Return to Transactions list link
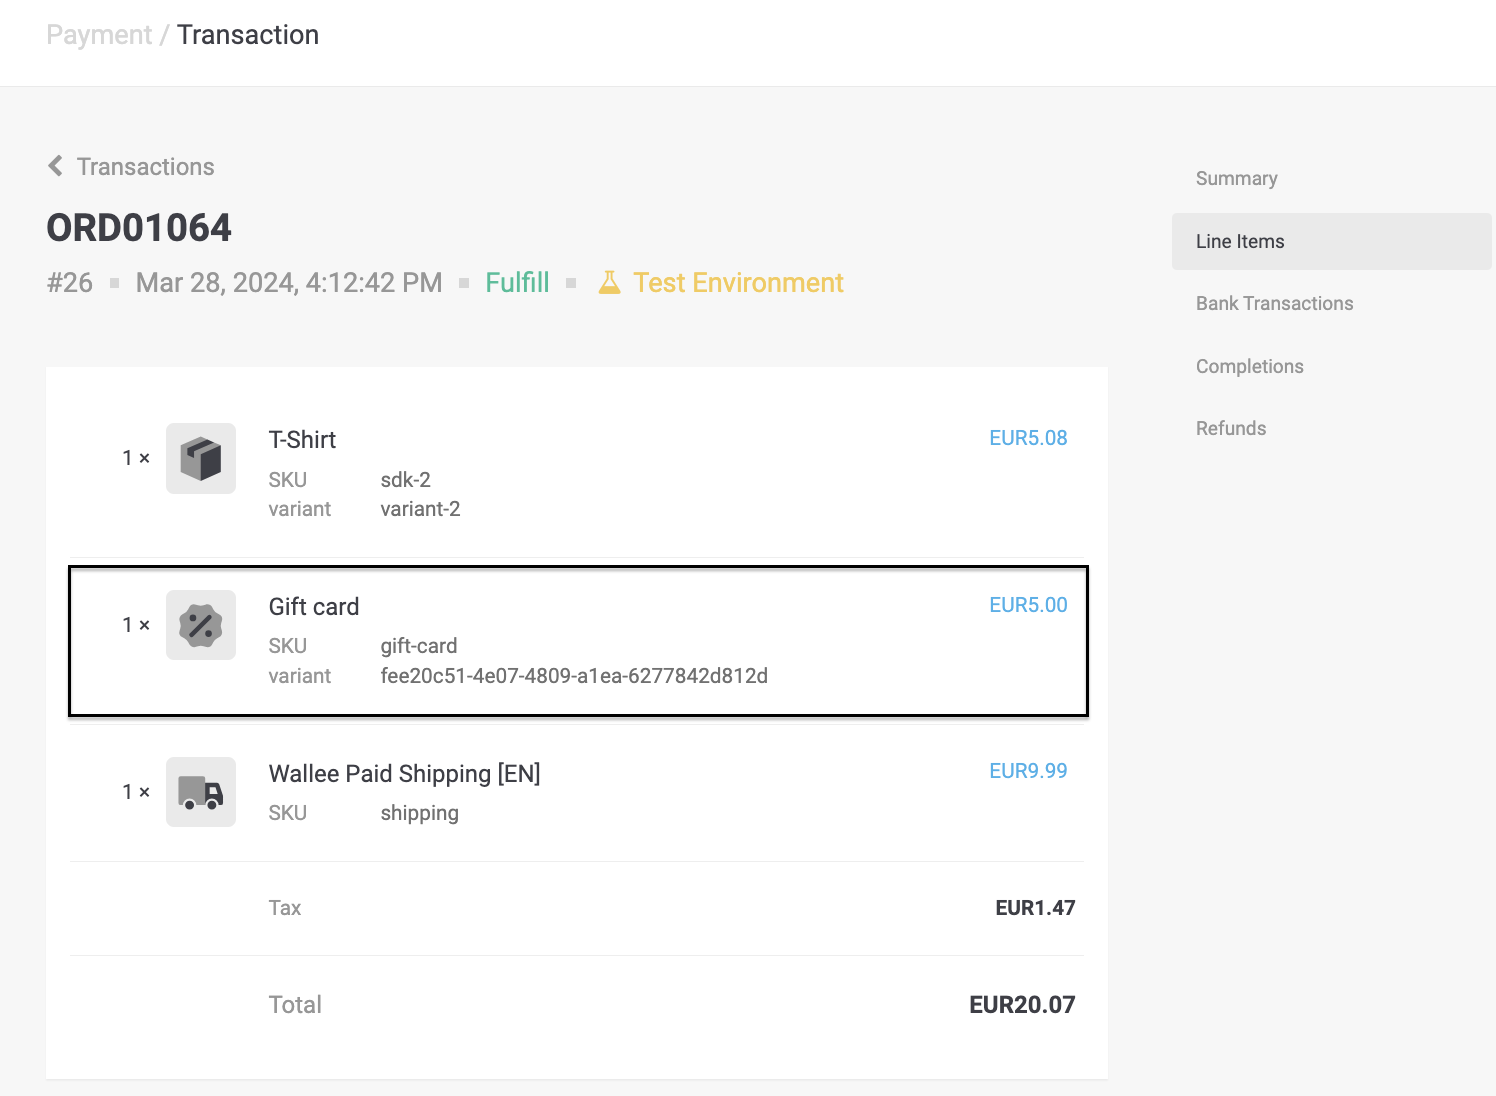Image resolution: width=1496 pixels, height=1096 pixels. (x=145, y=167)
